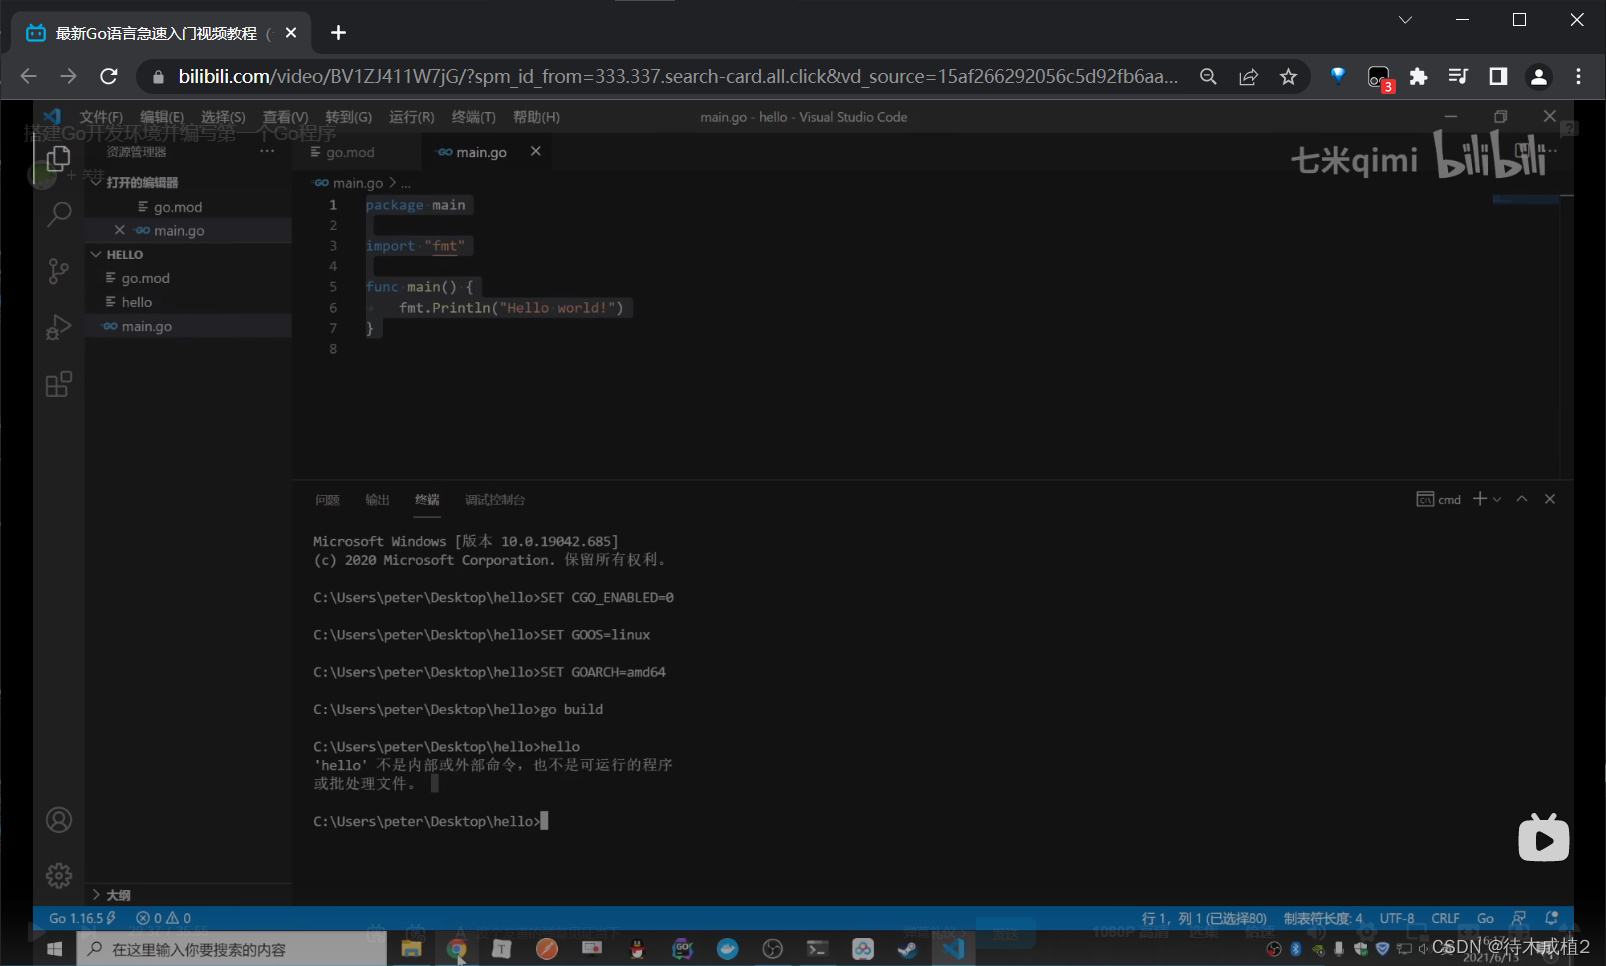View site information lock icon
The height and width of the screenshot is (966, 1606).
[158, 77]
